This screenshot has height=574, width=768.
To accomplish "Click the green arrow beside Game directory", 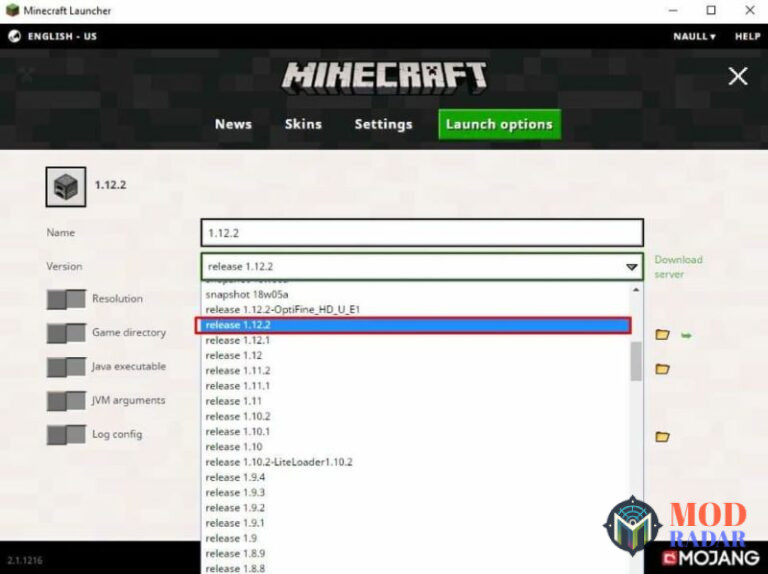I will [686, 335].
